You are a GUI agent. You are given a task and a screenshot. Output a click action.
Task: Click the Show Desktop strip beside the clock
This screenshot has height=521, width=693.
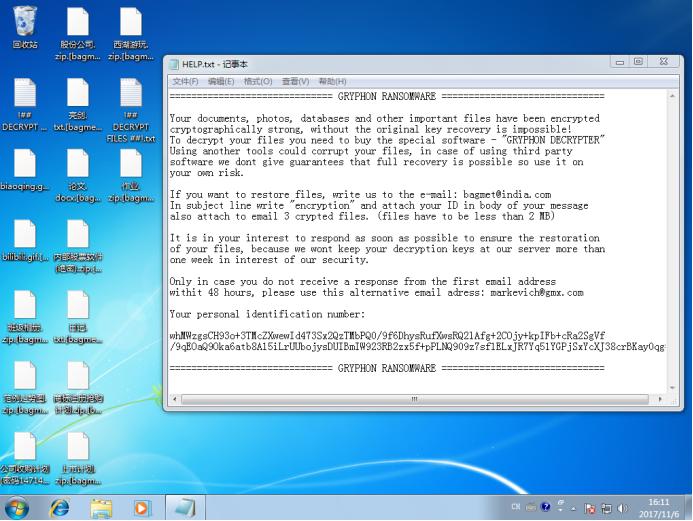click(x=689, y=508)
